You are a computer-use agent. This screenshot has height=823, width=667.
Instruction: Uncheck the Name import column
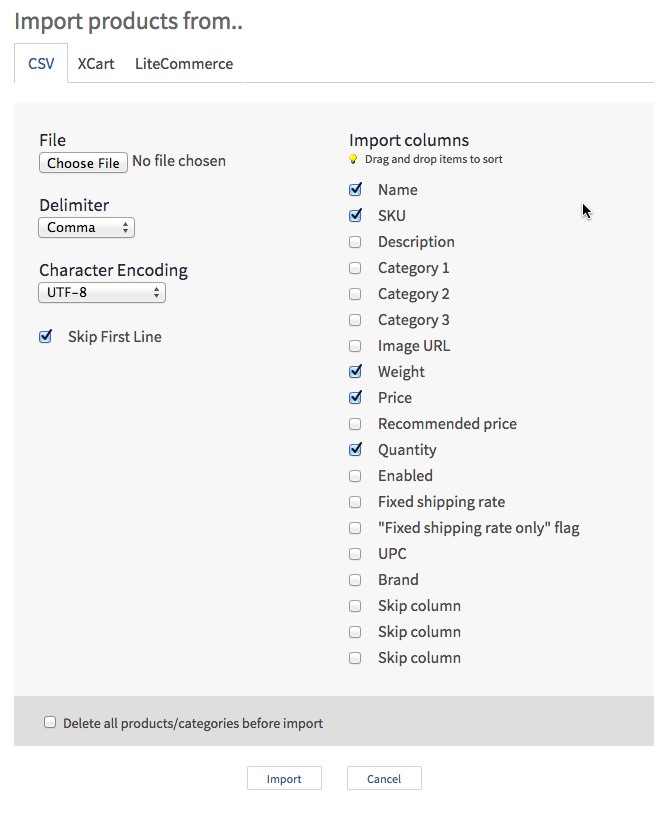[355, 189]
